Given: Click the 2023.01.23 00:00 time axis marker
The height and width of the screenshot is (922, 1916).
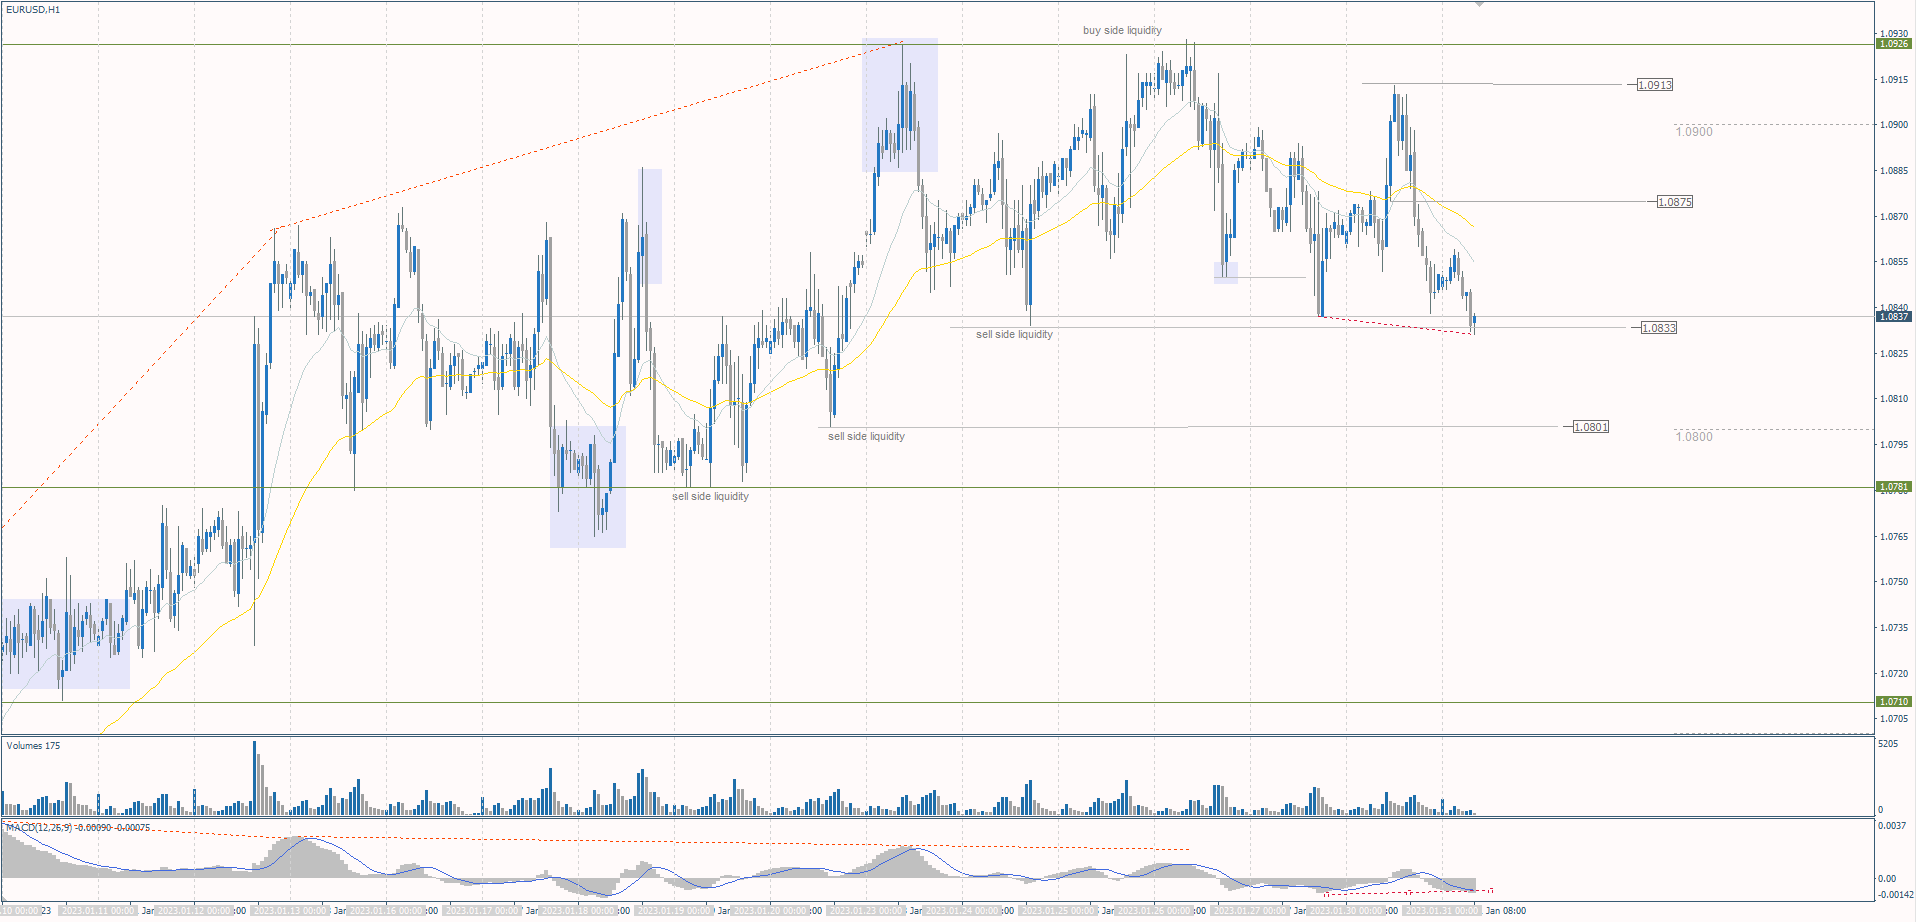Looking at the screenshot, I should [x=866, y=911].
